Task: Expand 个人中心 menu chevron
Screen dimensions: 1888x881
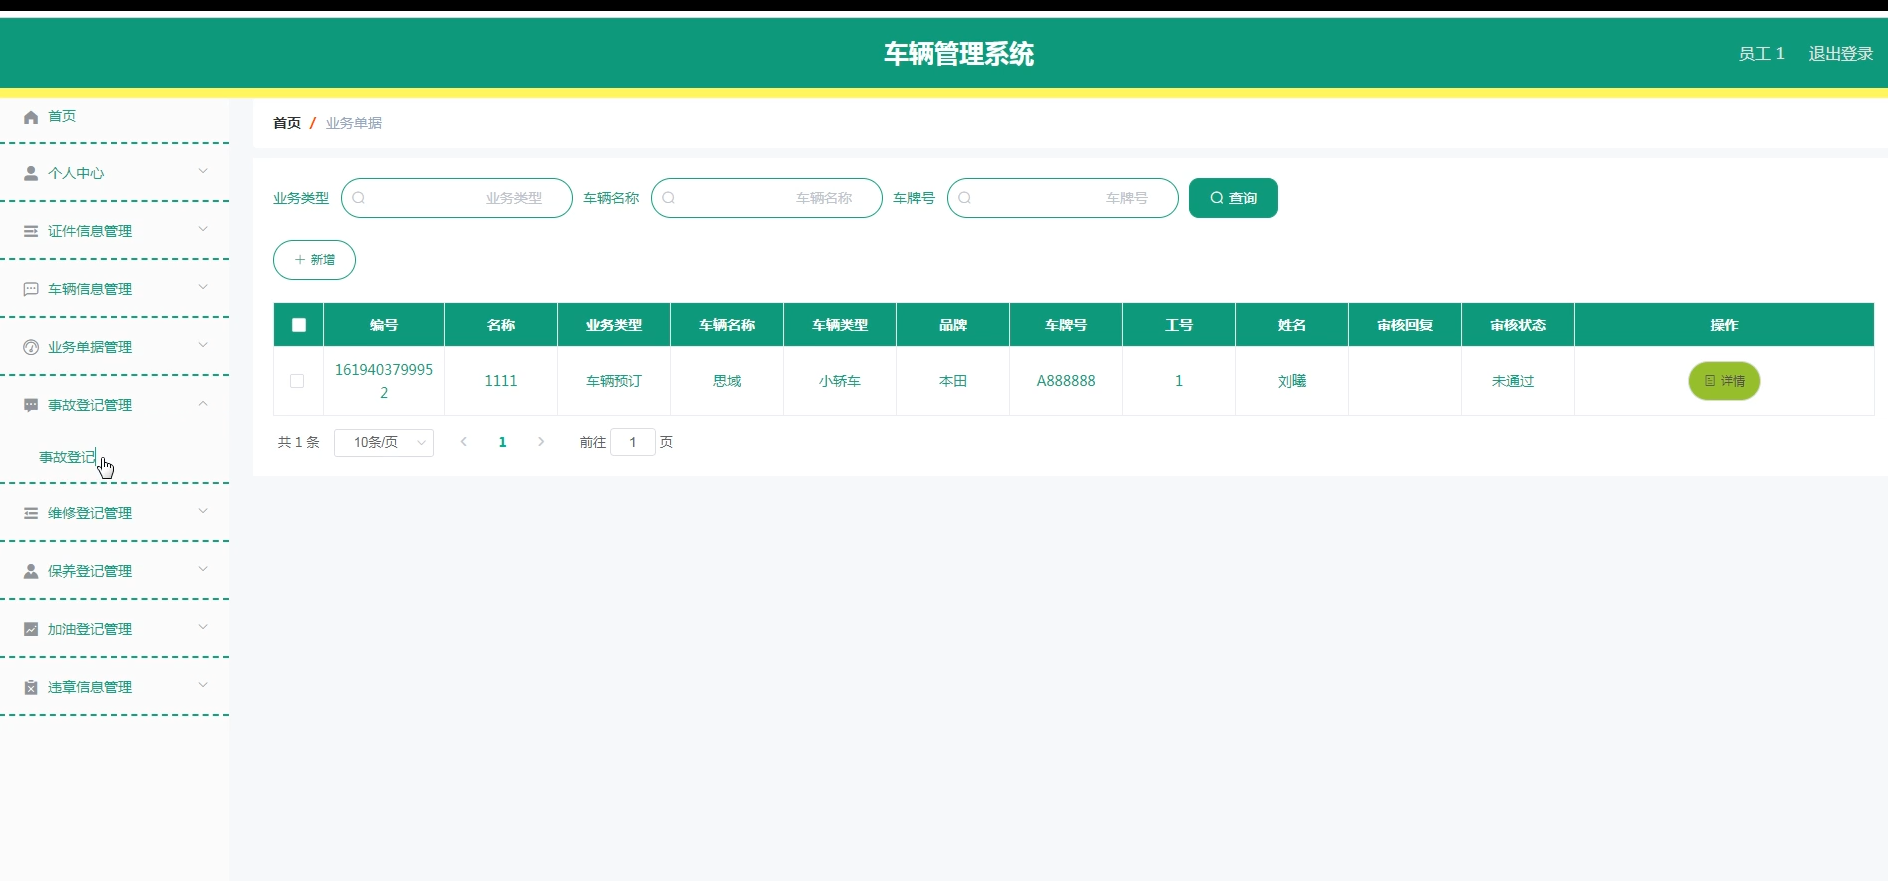Action: [203, 171]
